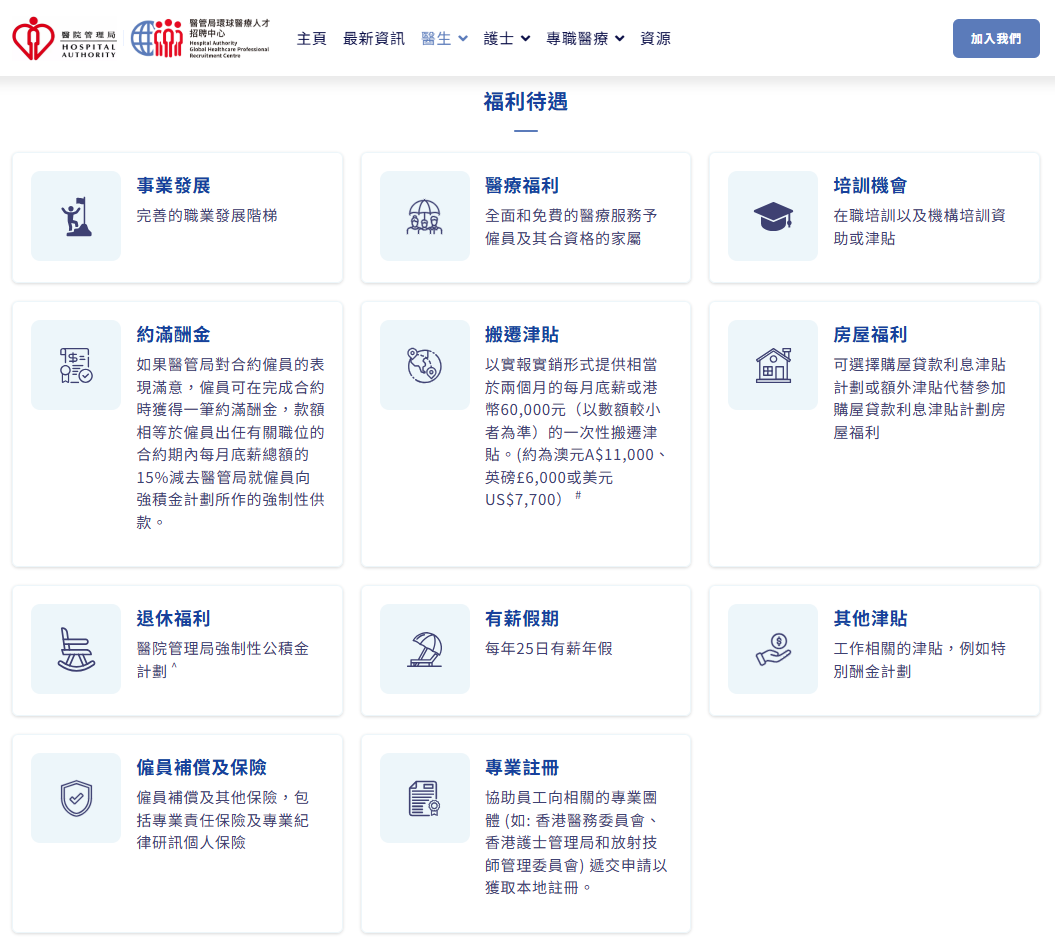Image resolution: width=1055 pixels, height=945 pixels.
Task: Click the graduation cap training icon
Action: [773, 216]
